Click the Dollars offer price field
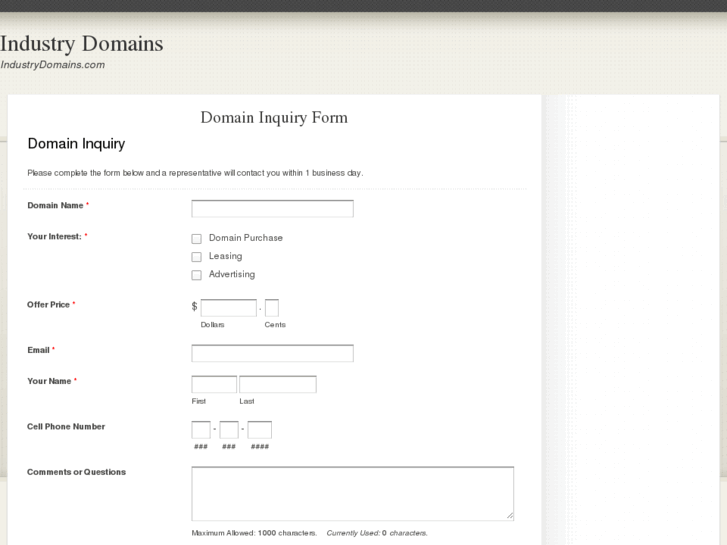 229,308
